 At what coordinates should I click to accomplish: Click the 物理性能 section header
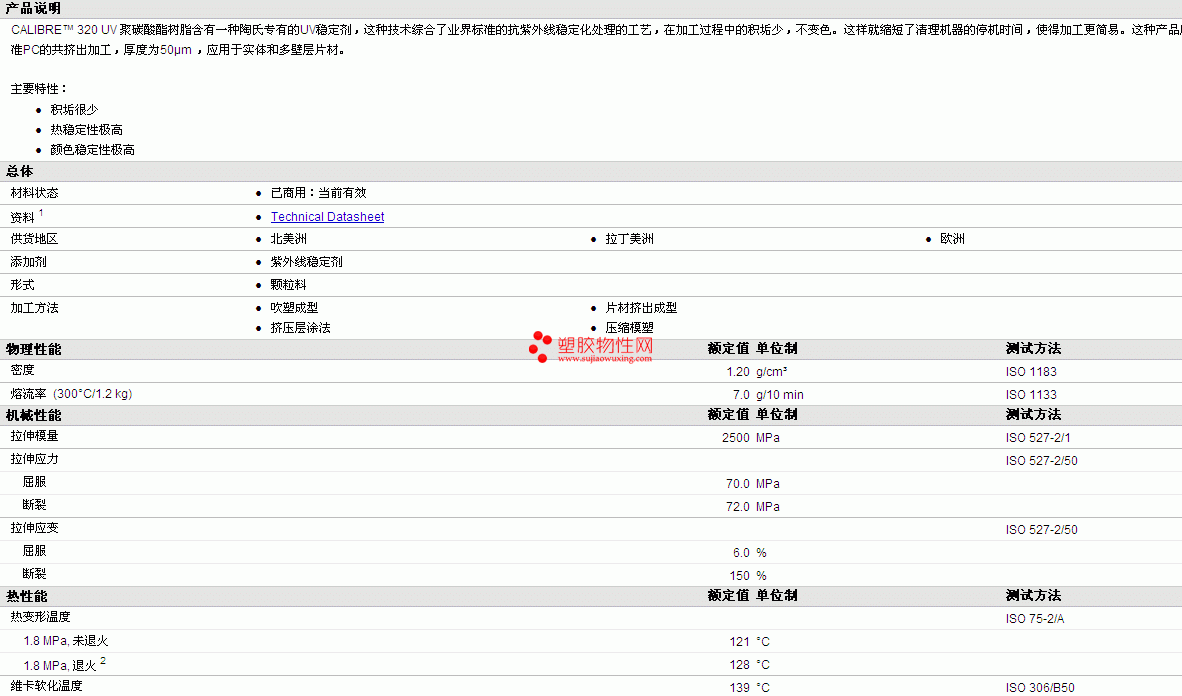tap(34, 349)
